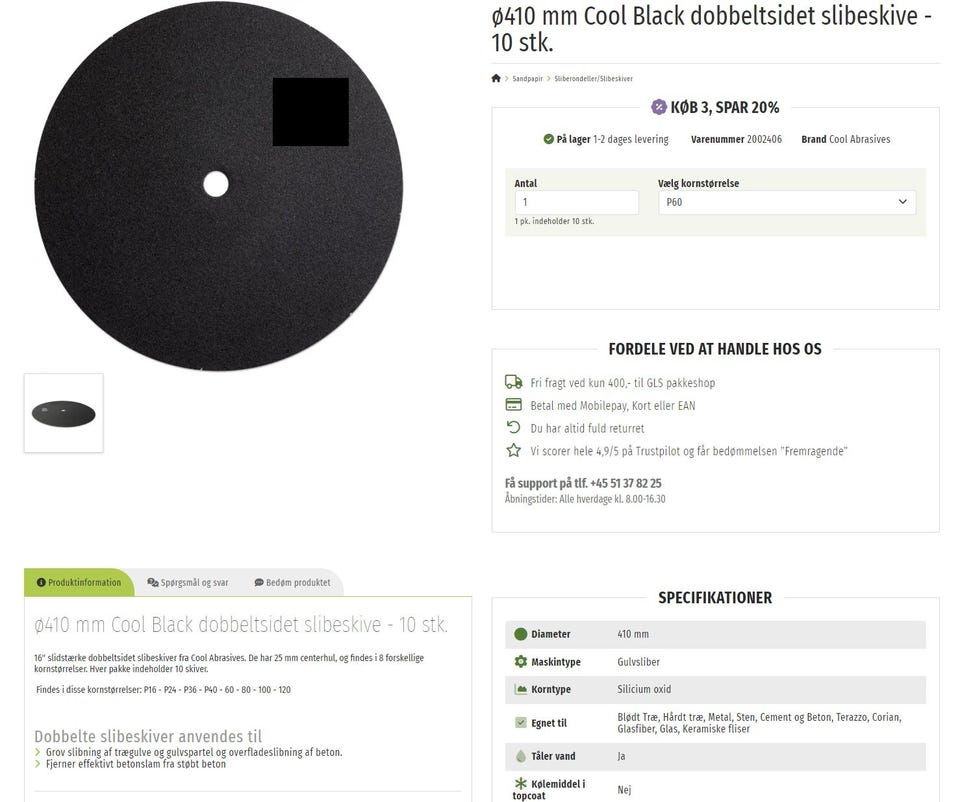This screenshot has width=960, height=802.
Task: Follow the Sandpapir breadcrumb link
Action: point(527,78)
